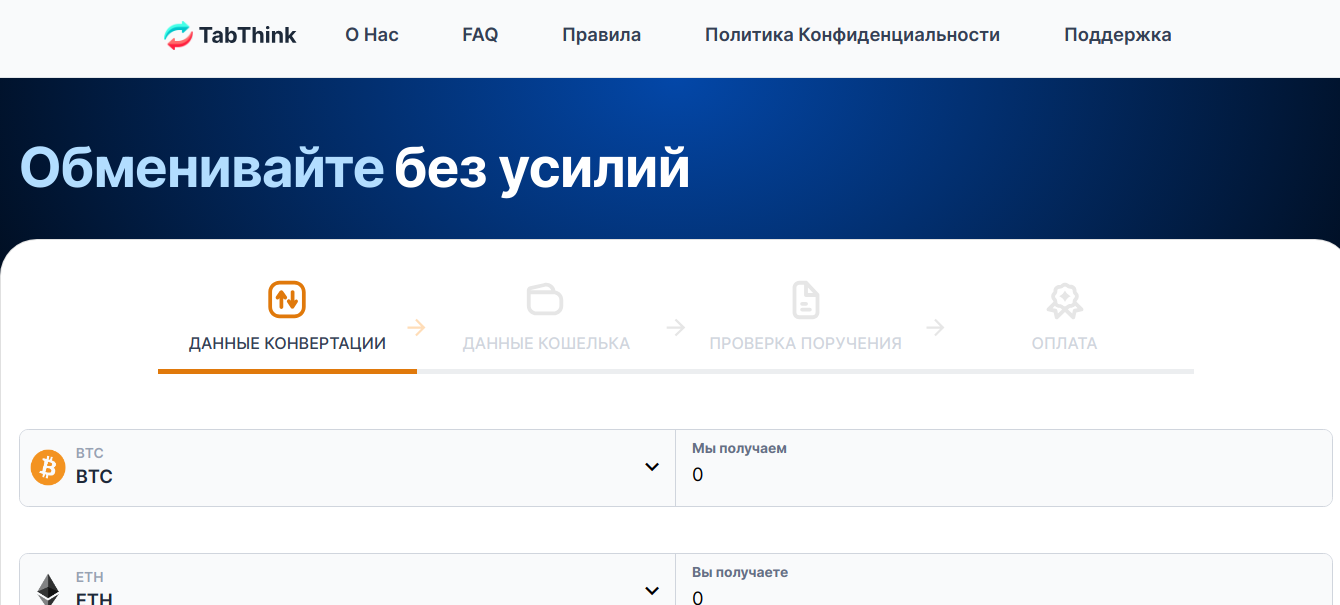
Task: Switch to ДАННЫЕ КОНВЕРТАЦИИ tab label
Action: pyautogui.click(x=287, y=344)
